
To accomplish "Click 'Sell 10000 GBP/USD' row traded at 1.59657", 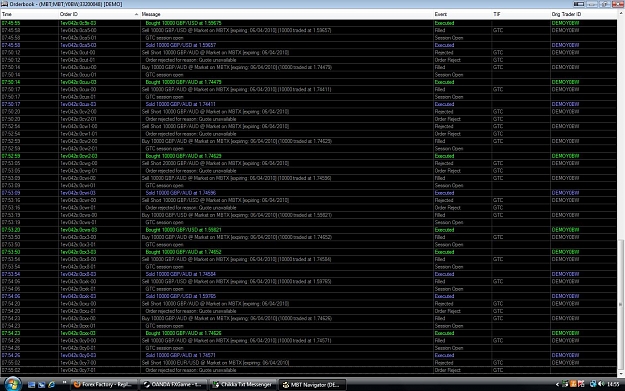I will [x=309, y=30].
